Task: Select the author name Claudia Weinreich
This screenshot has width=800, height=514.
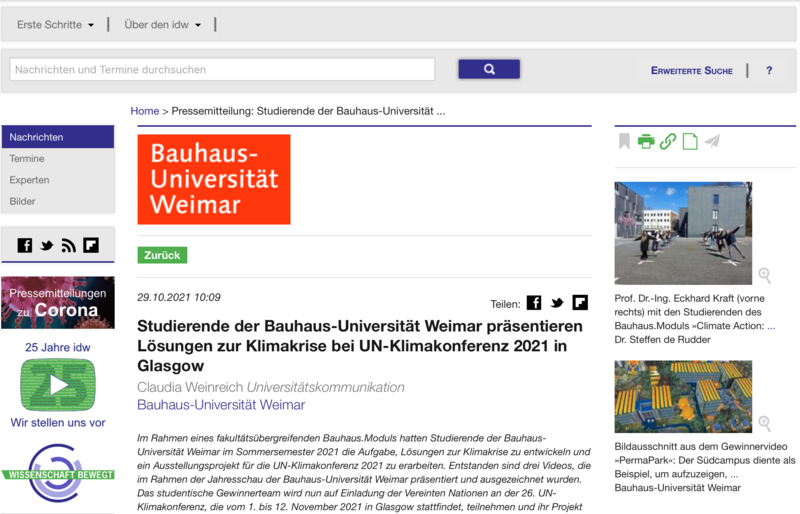Action: (190, 387)
